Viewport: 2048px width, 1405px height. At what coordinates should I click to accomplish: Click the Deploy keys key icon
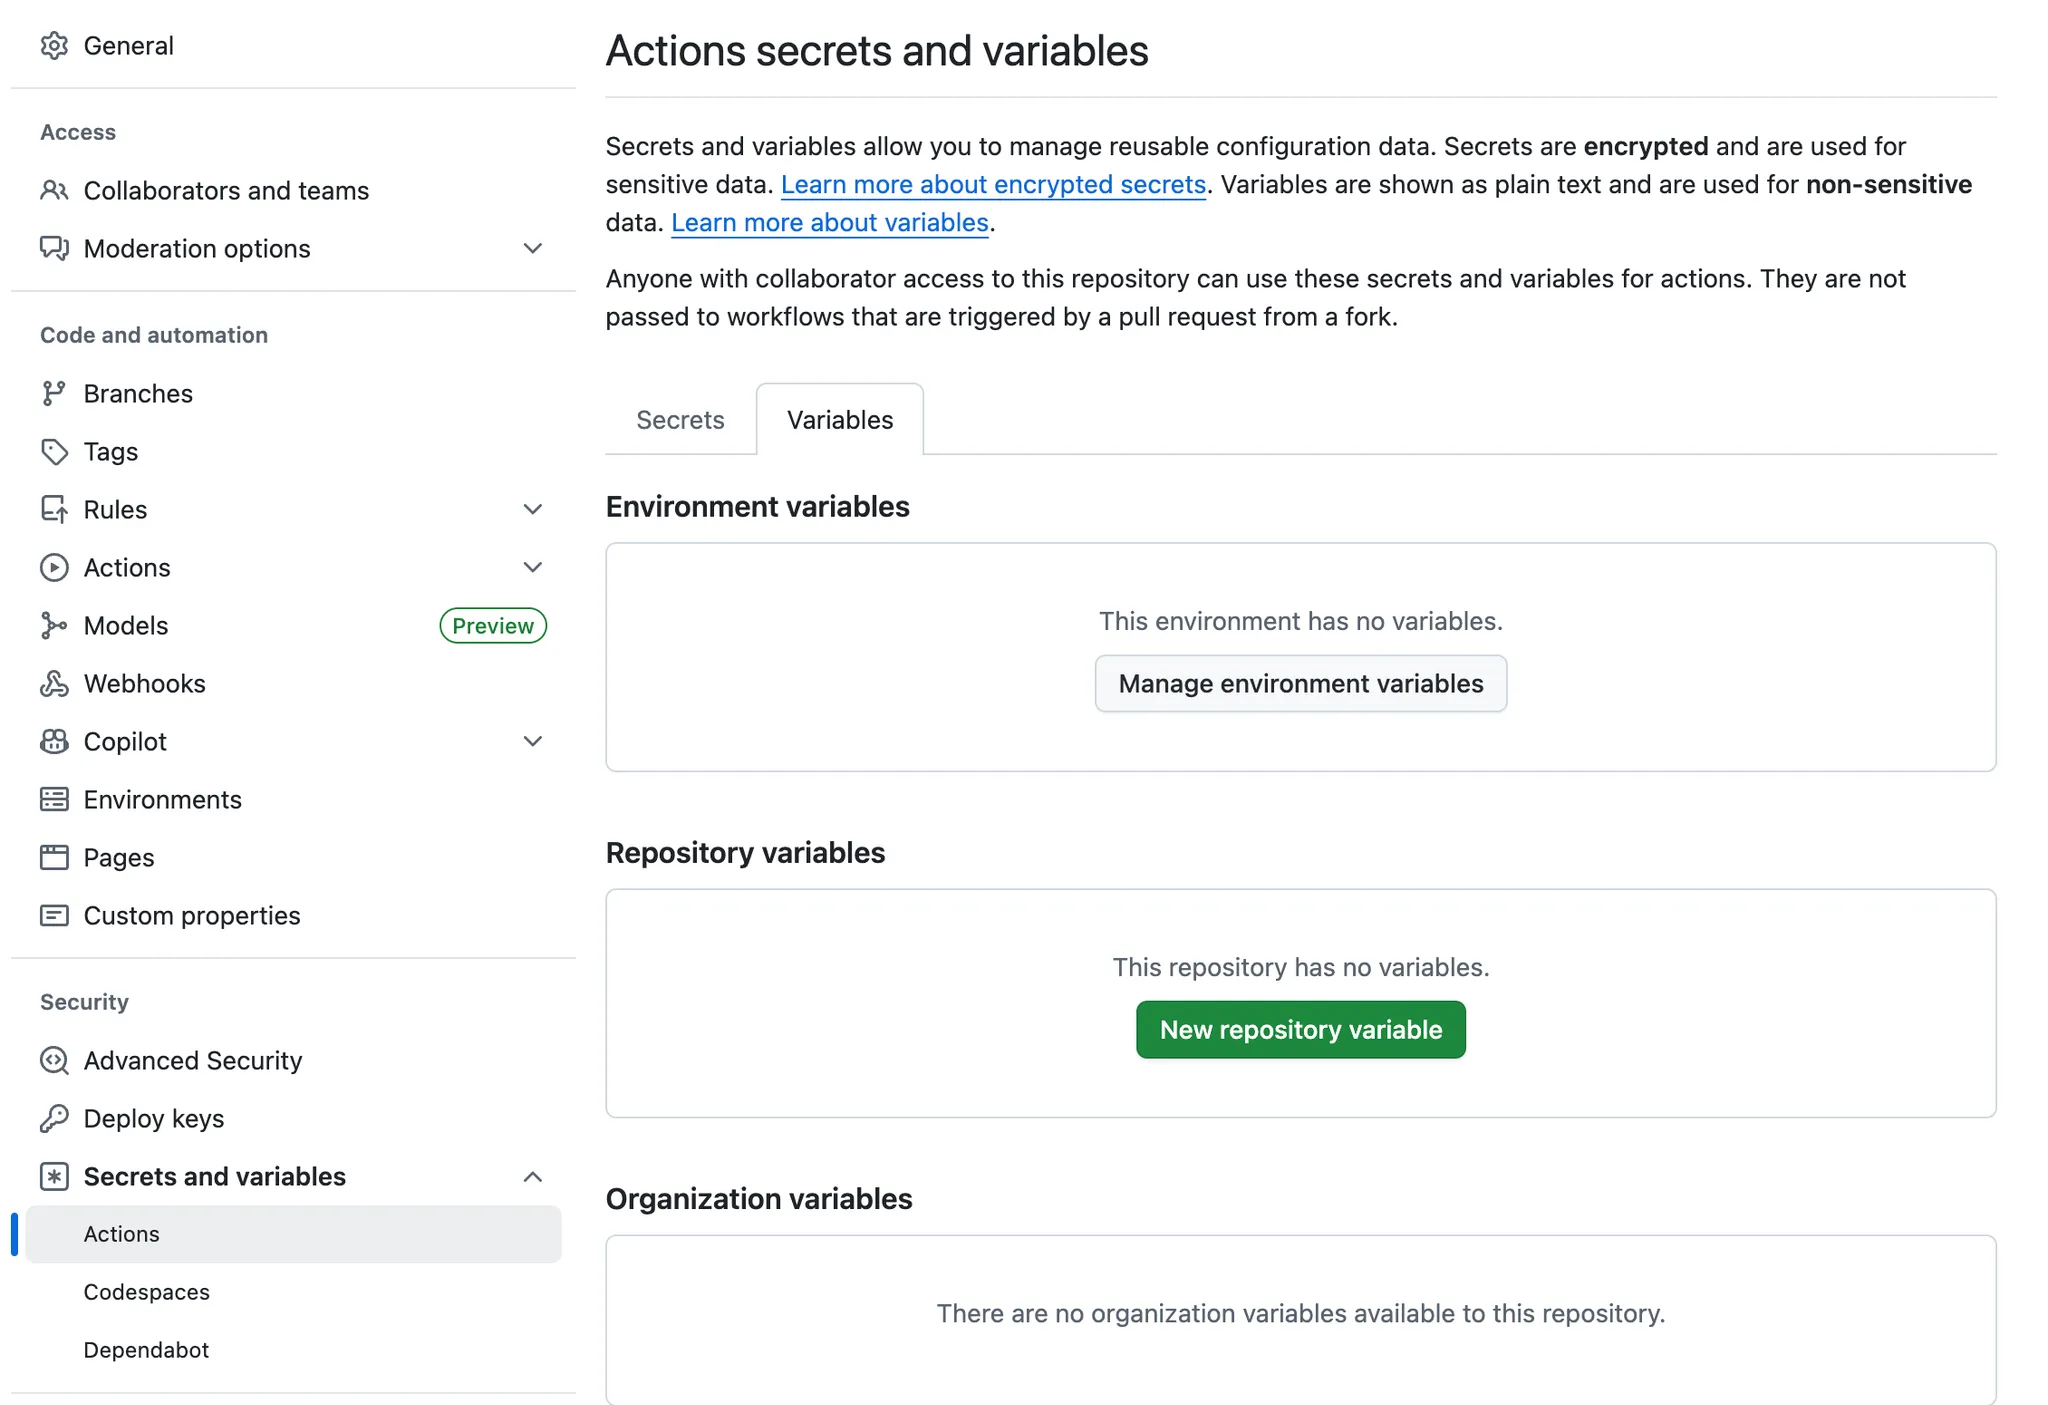click(54, 1119)
